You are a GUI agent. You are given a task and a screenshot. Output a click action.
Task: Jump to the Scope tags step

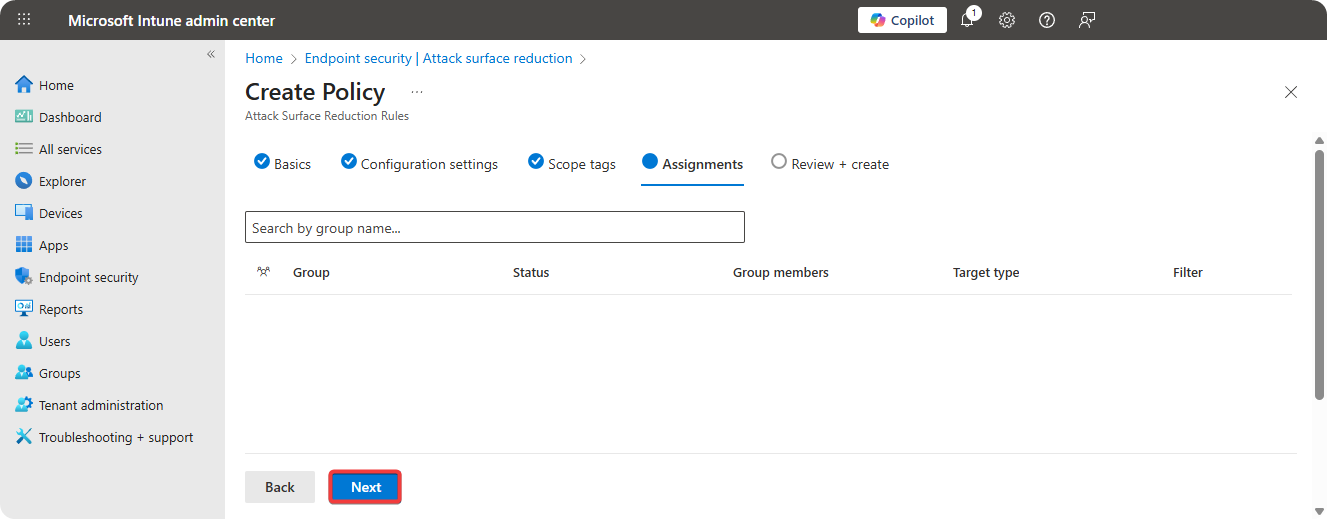point(572,164)
